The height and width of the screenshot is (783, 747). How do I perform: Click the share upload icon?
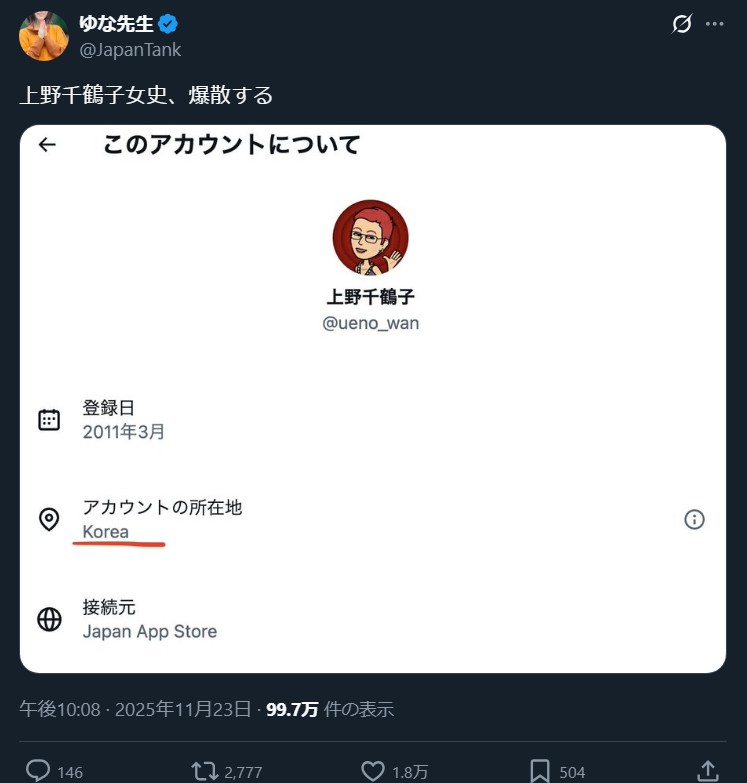[707, 771]
